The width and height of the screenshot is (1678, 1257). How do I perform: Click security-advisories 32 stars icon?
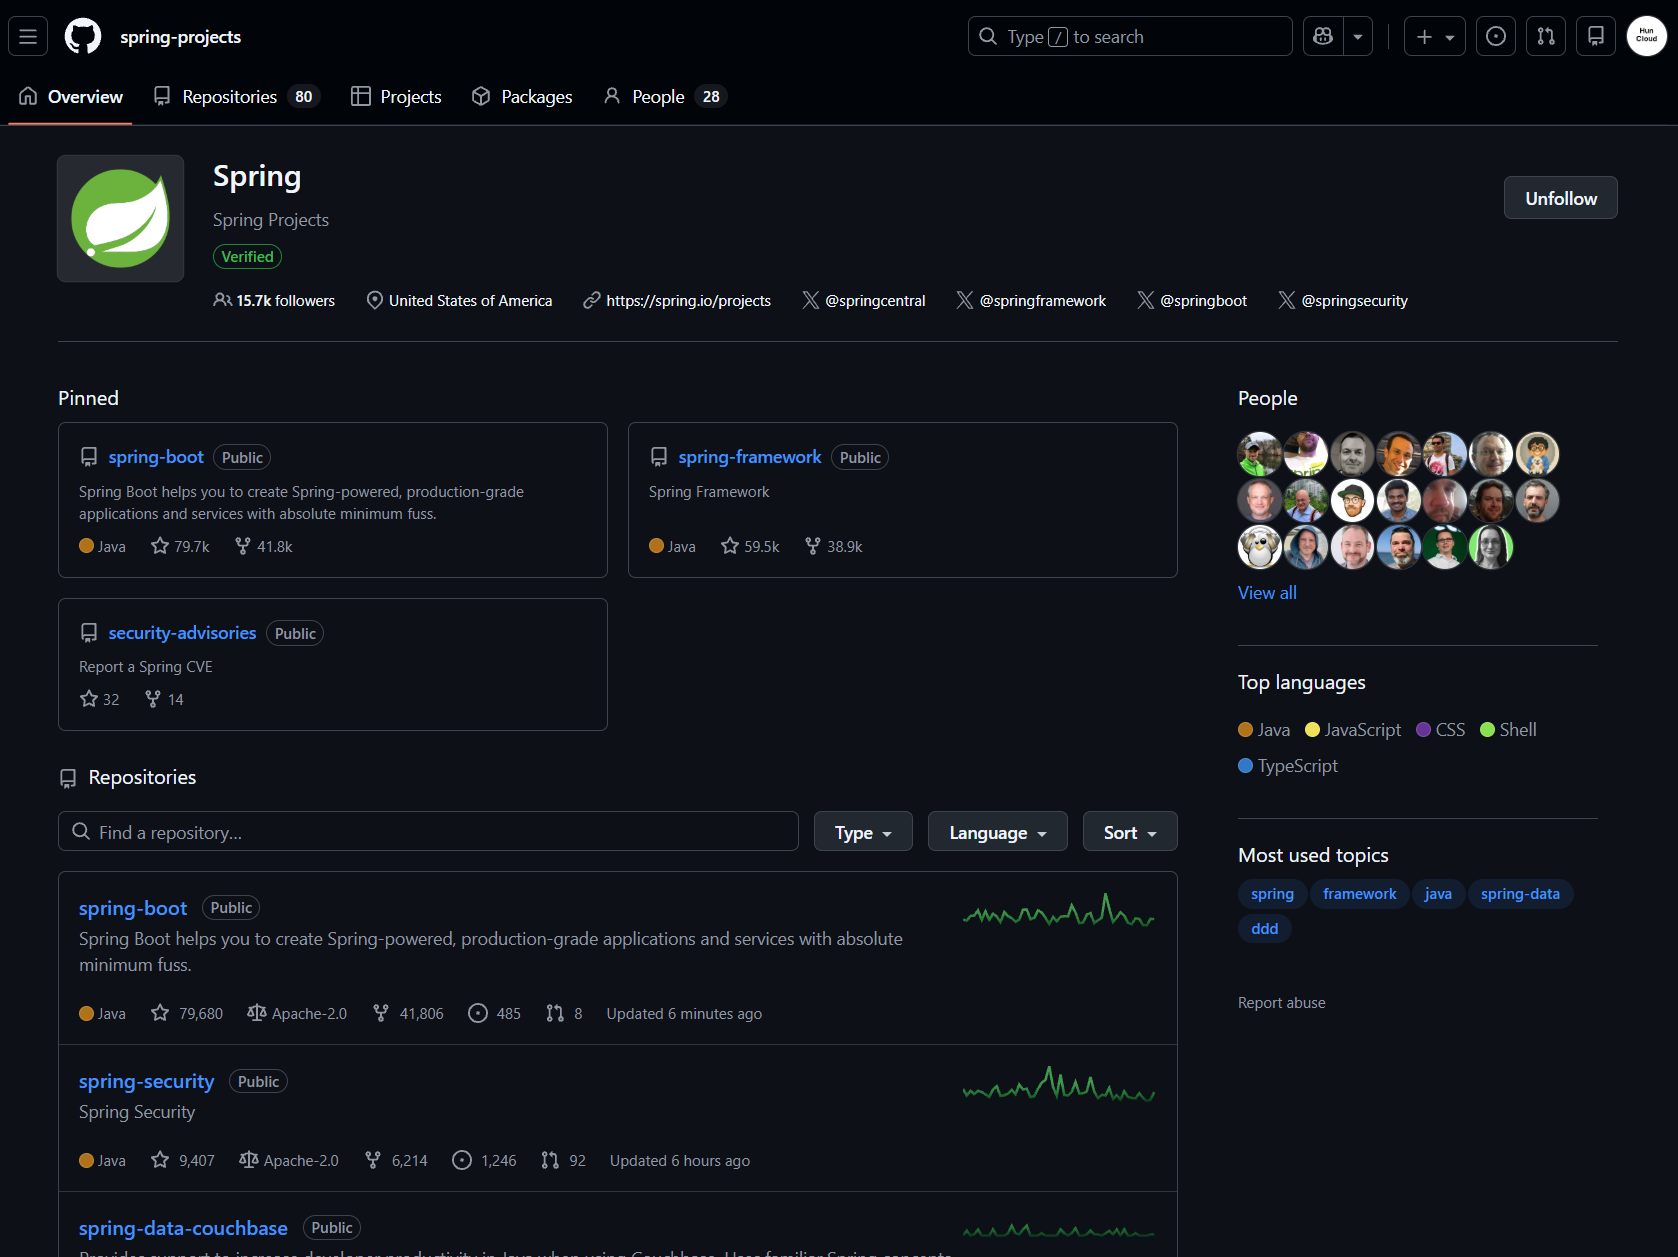tap(89, 698)
